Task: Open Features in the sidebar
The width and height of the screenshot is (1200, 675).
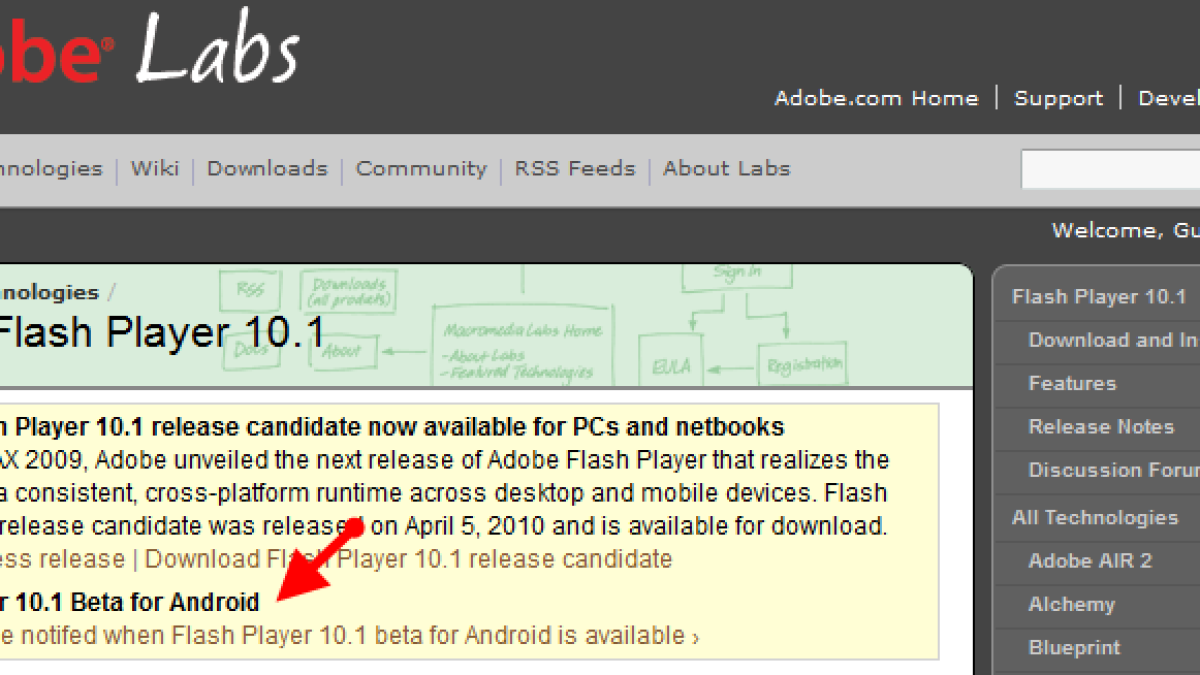Action: click(1072, 383)
